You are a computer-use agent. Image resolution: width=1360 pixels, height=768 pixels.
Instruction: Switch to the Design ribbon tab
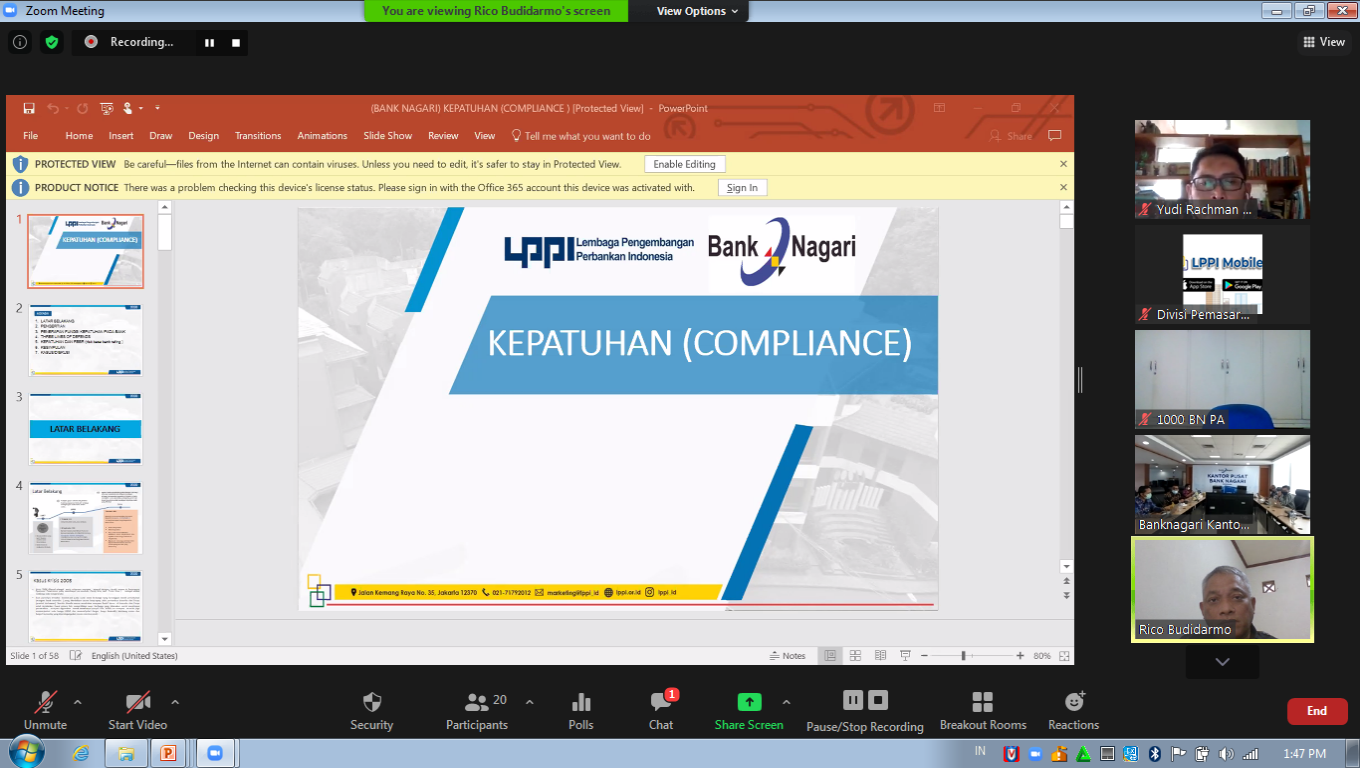(x=203, y=136)
